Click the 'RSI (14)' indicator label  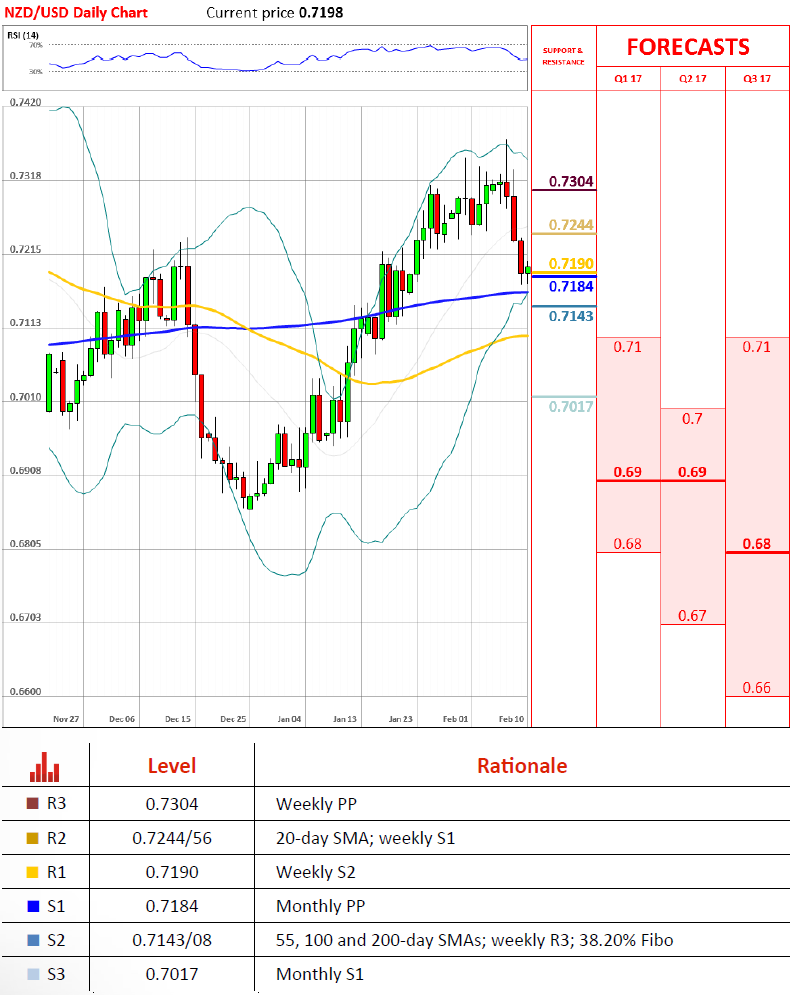(x=23, y=35)
